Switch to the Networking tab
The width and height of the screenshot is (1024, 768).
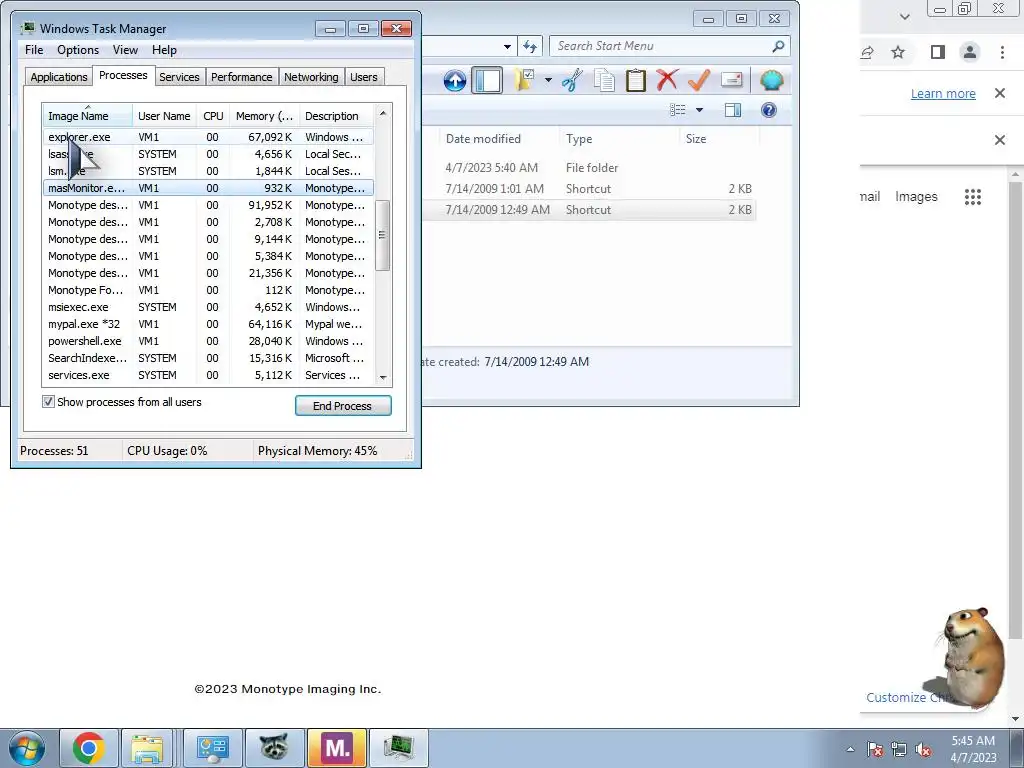(311, 77)
